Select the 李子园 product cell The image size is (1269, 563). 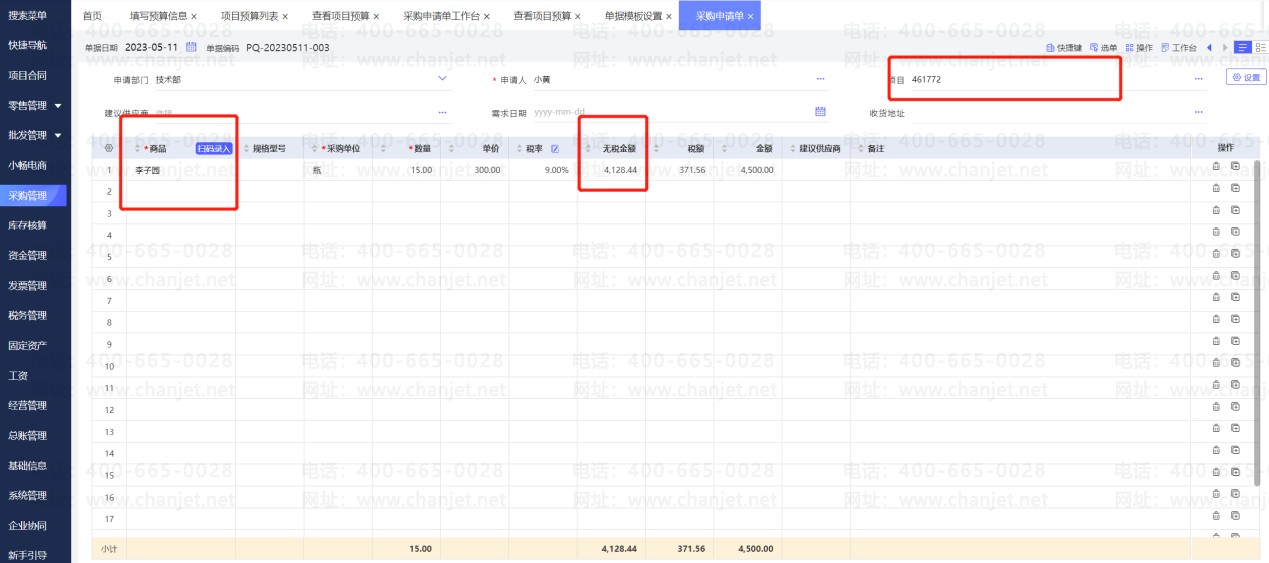pyautogui.click(x=181, y=170)
